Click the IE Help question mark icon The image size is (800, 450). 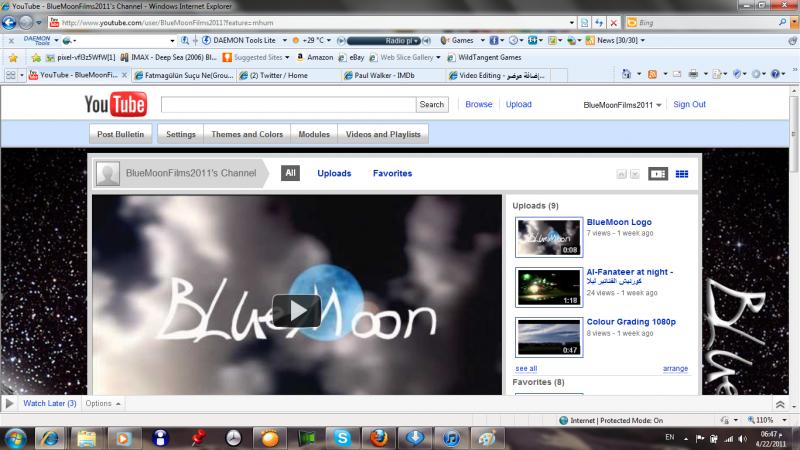[776, 74]
